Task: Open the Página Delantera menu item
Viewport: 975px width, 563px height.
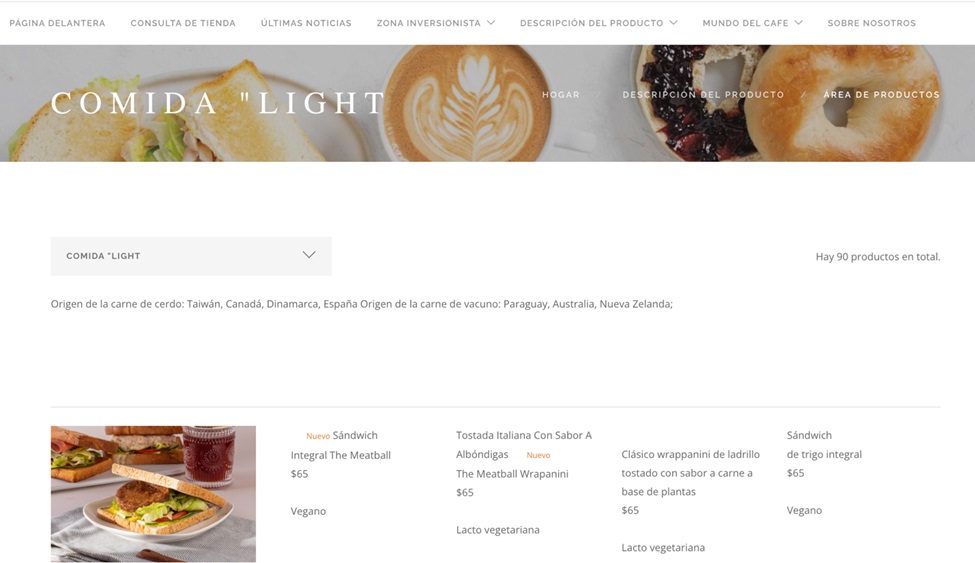Action: 57,23
